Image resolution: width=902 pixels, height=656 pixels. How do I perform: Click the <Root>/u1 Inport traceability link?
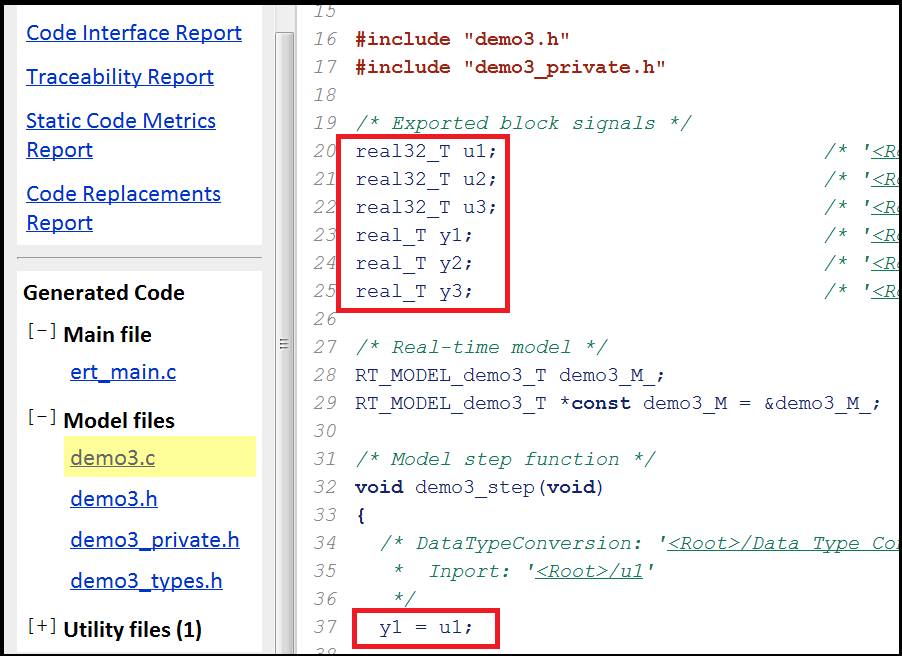click(588, 571)
